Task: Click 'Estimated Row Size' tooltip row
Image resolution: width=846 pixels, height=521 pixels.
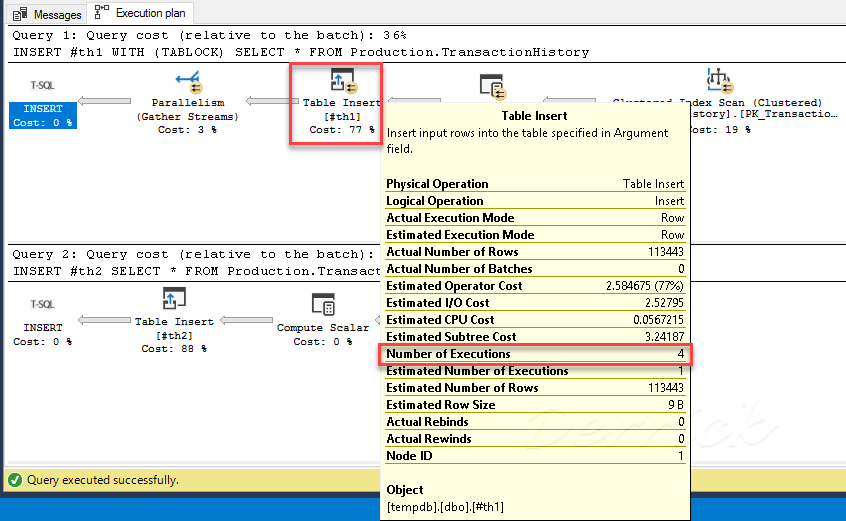Action: pyautogui.click(x=535, y=405)
